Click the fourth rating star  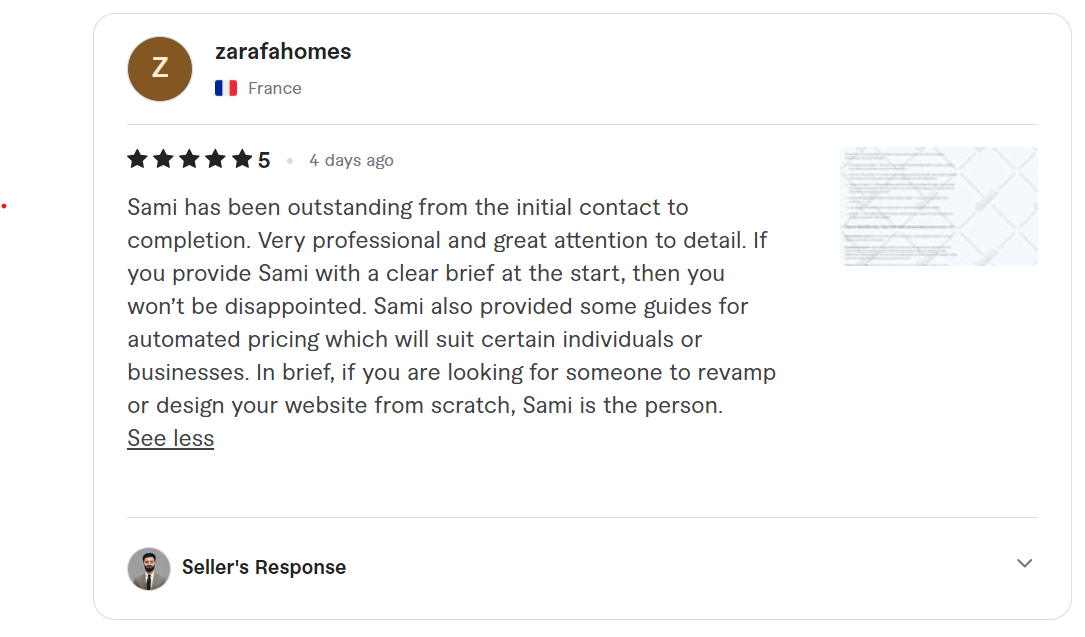(x=216, y=159)
